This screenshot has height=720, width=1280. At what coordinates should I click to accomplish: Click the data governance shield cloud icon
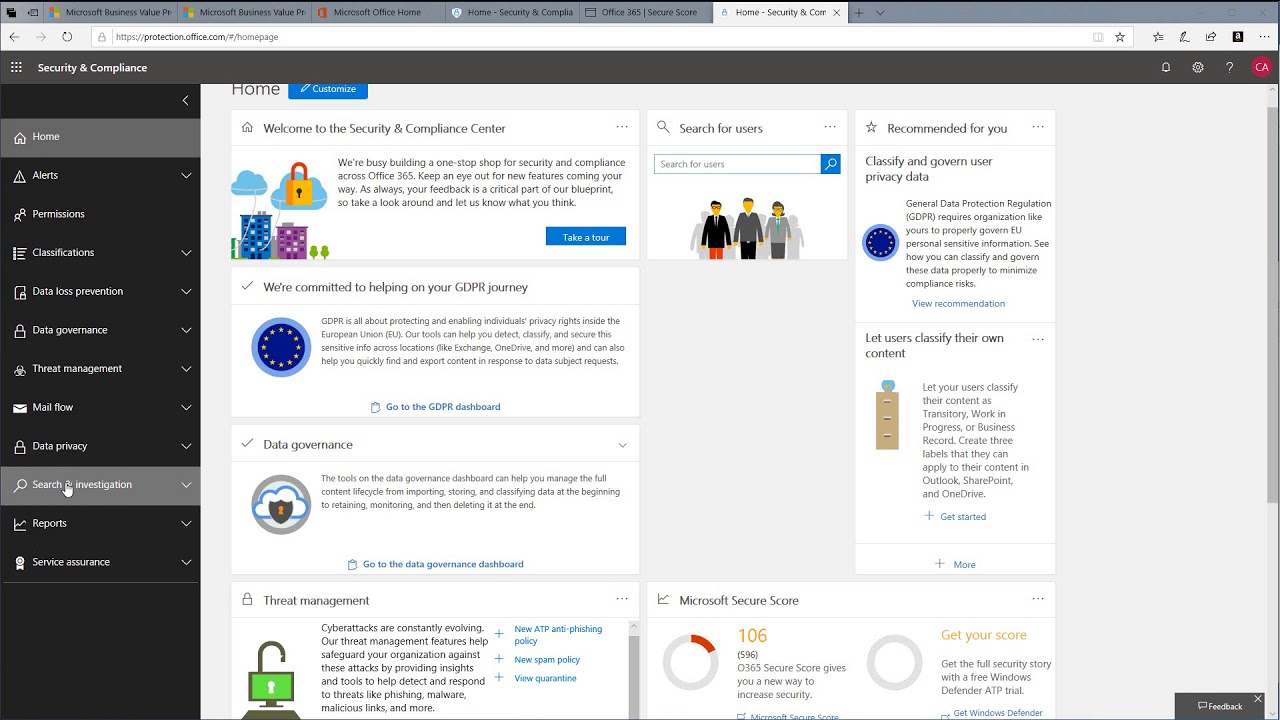coord(281,505)
